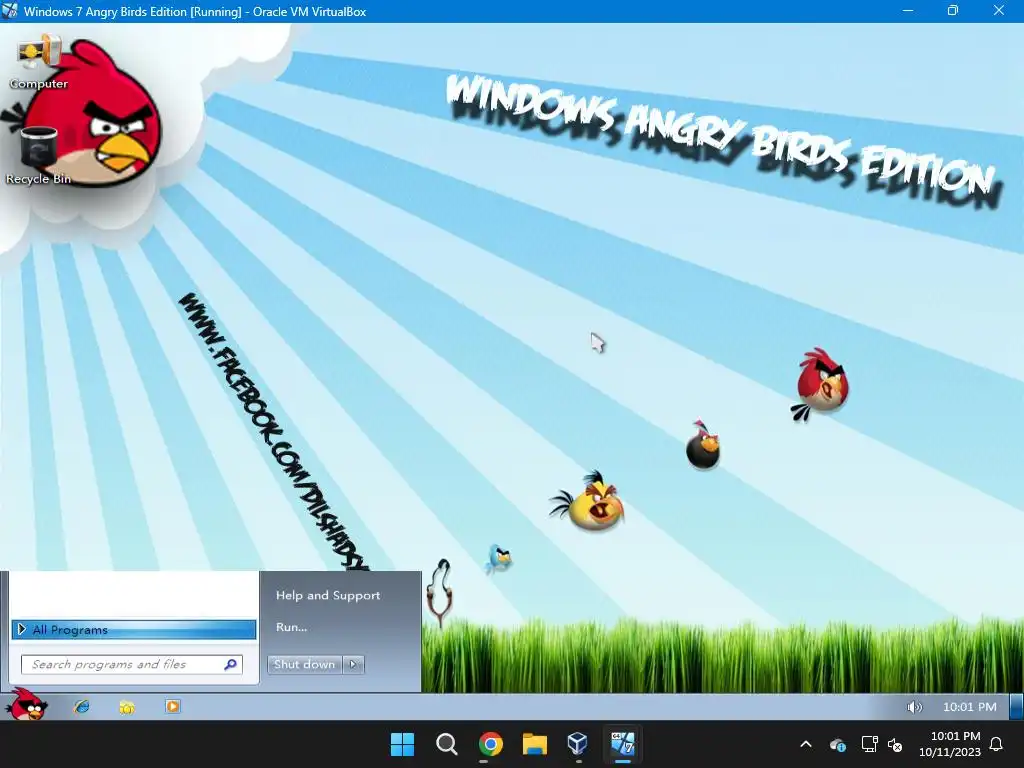Open File Explorer from host taskbar
The image size is (1024, 768).
tap(534, 744)
